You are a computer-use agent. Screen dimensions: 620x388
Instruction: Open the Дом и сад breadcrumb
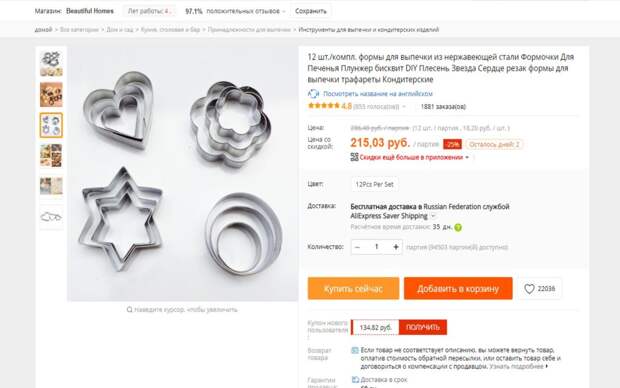click(119, 30)
